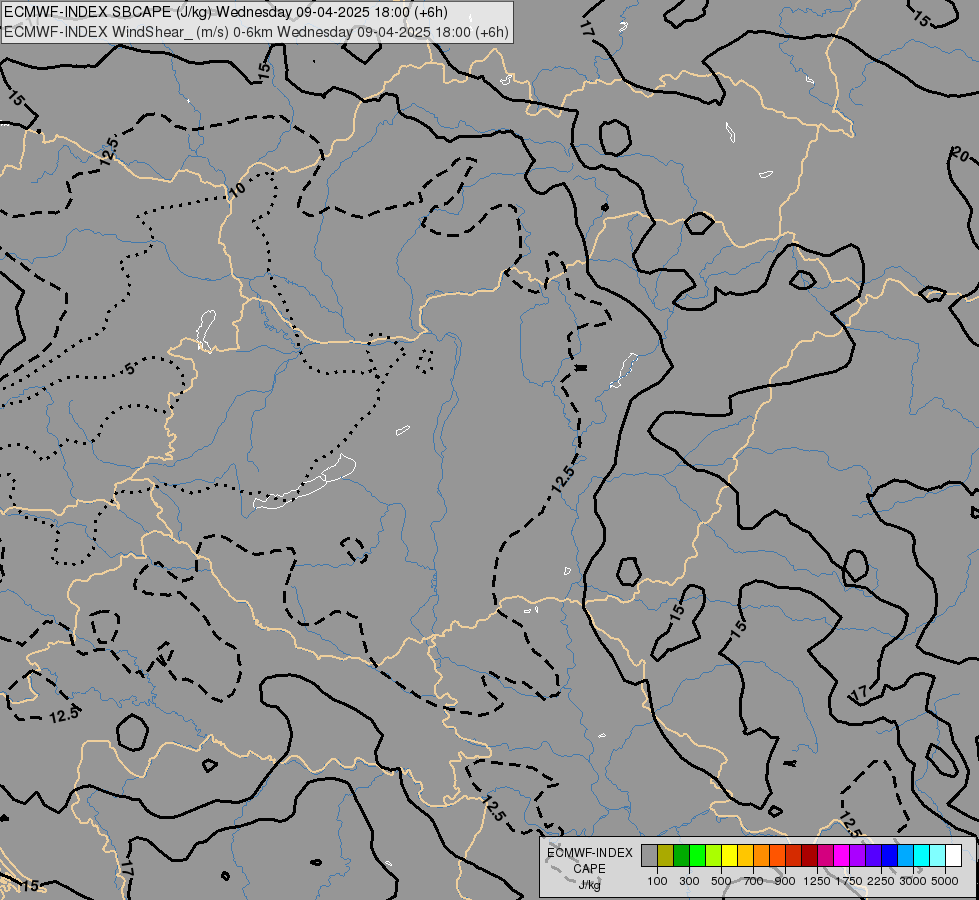979x900 pixels.
Task: Click the CAPE label in the legend
Action: (x=589, y=869)
